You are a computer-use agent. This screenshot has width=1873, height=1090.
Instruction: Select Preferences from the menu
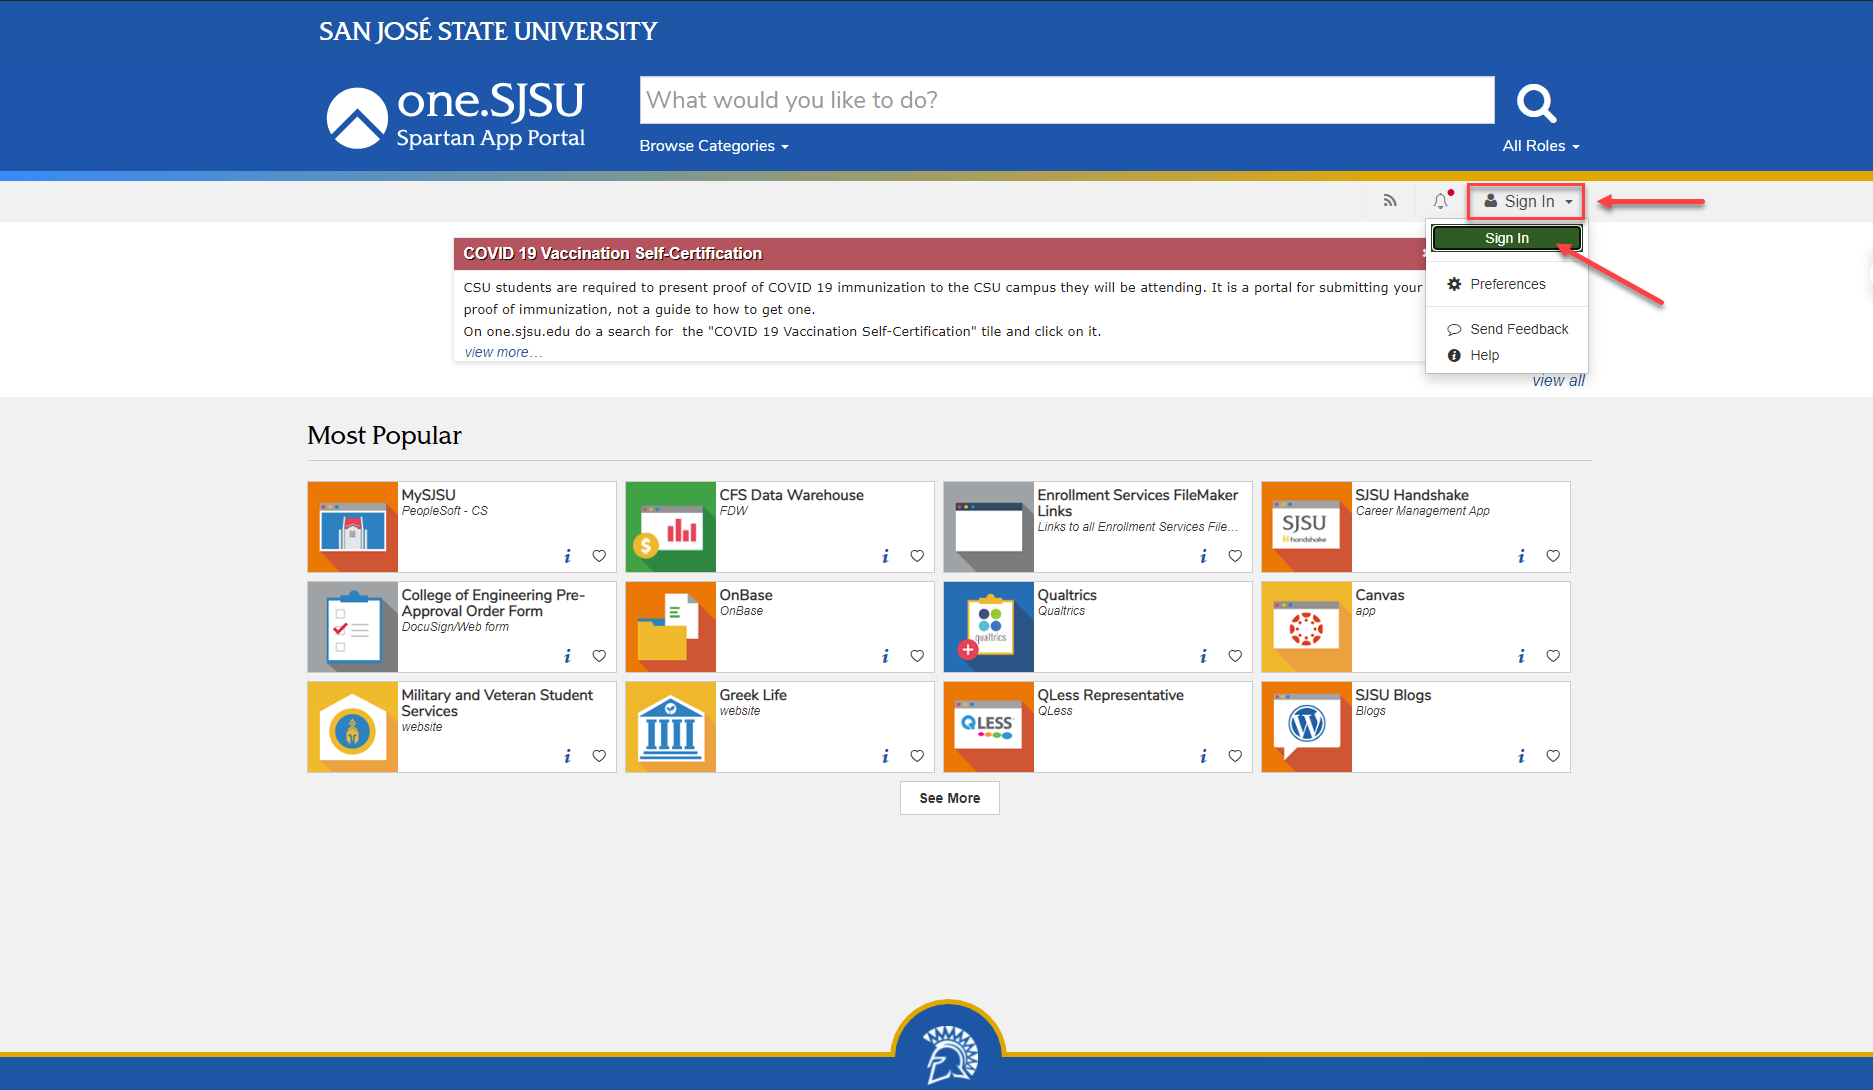point(1507,284)
